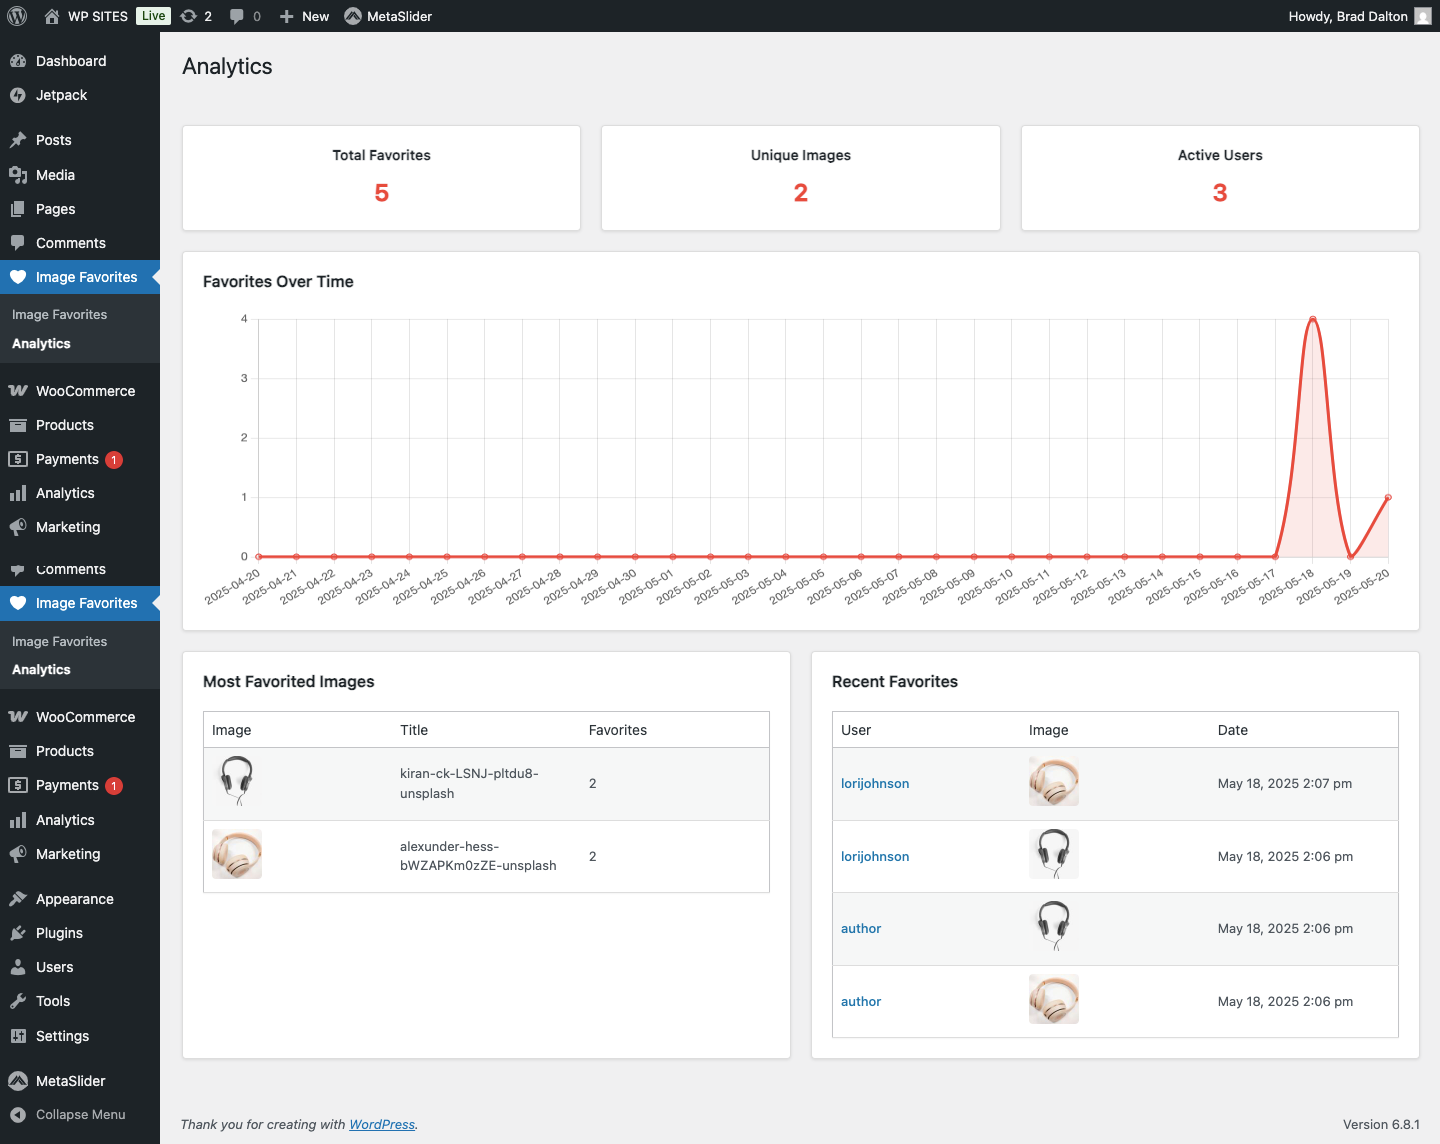
Task: Follow the WordPress footer link
Action: (381, 1124)
